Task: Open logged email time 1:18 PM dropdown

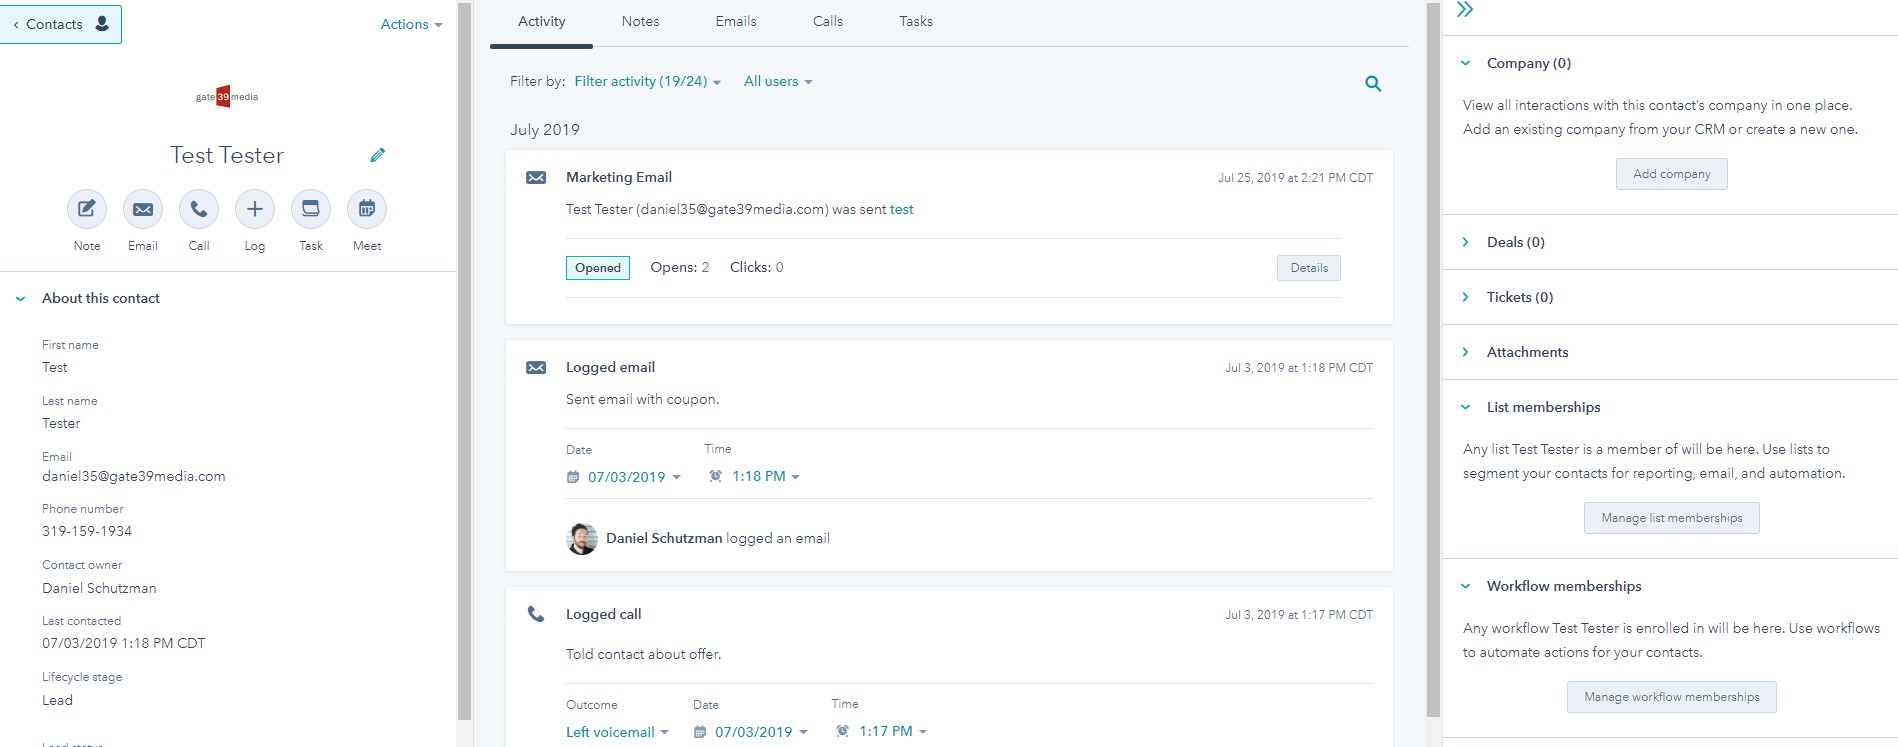Action: pyautogui.click(x=766, y=476)
